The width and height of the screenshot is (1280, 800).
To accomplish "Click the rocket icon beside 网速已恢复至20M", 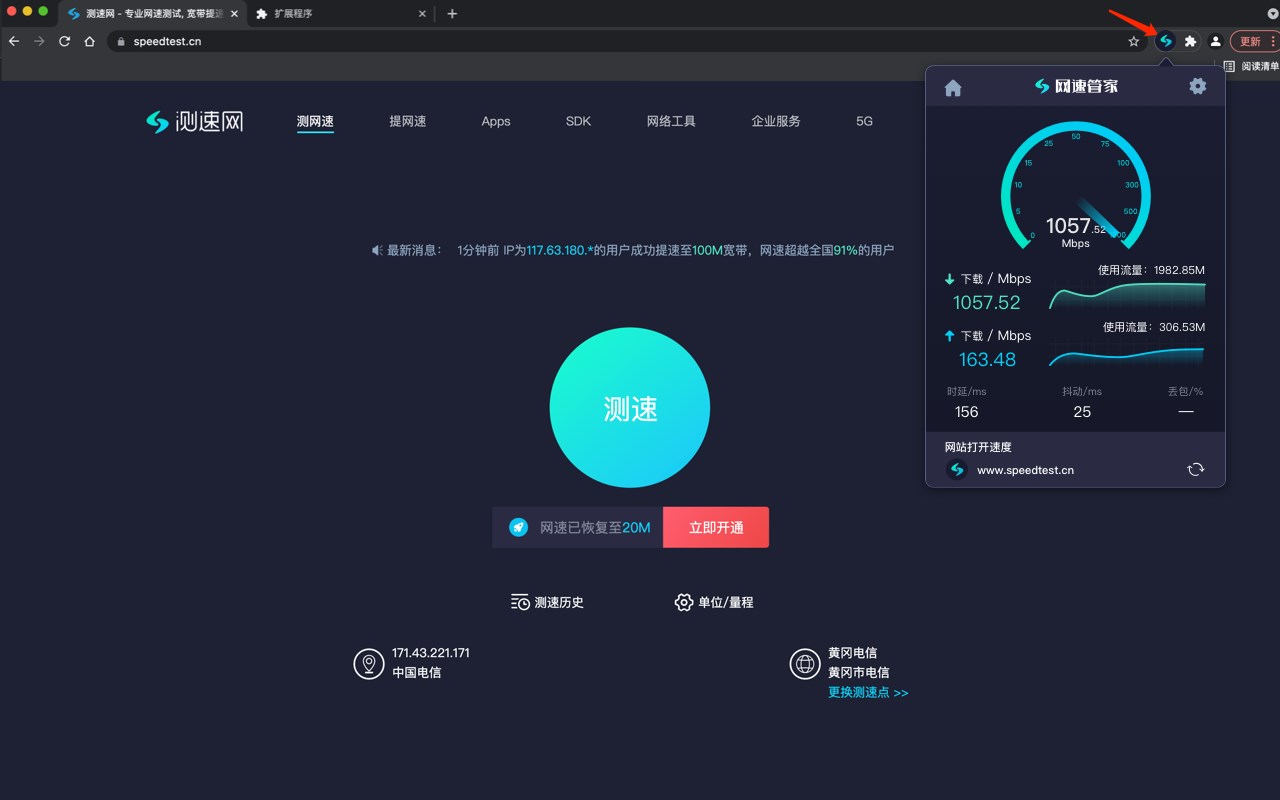I will [x=518, y=527].
